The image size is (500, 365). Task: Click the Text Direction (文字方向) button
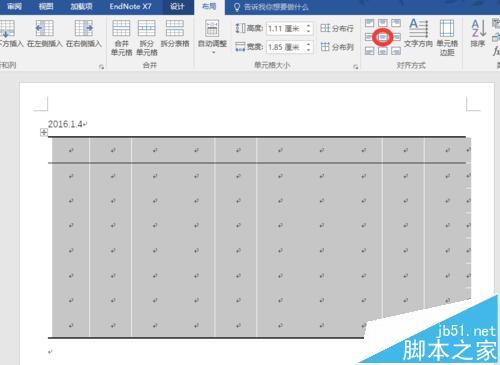tap(418, 33)
